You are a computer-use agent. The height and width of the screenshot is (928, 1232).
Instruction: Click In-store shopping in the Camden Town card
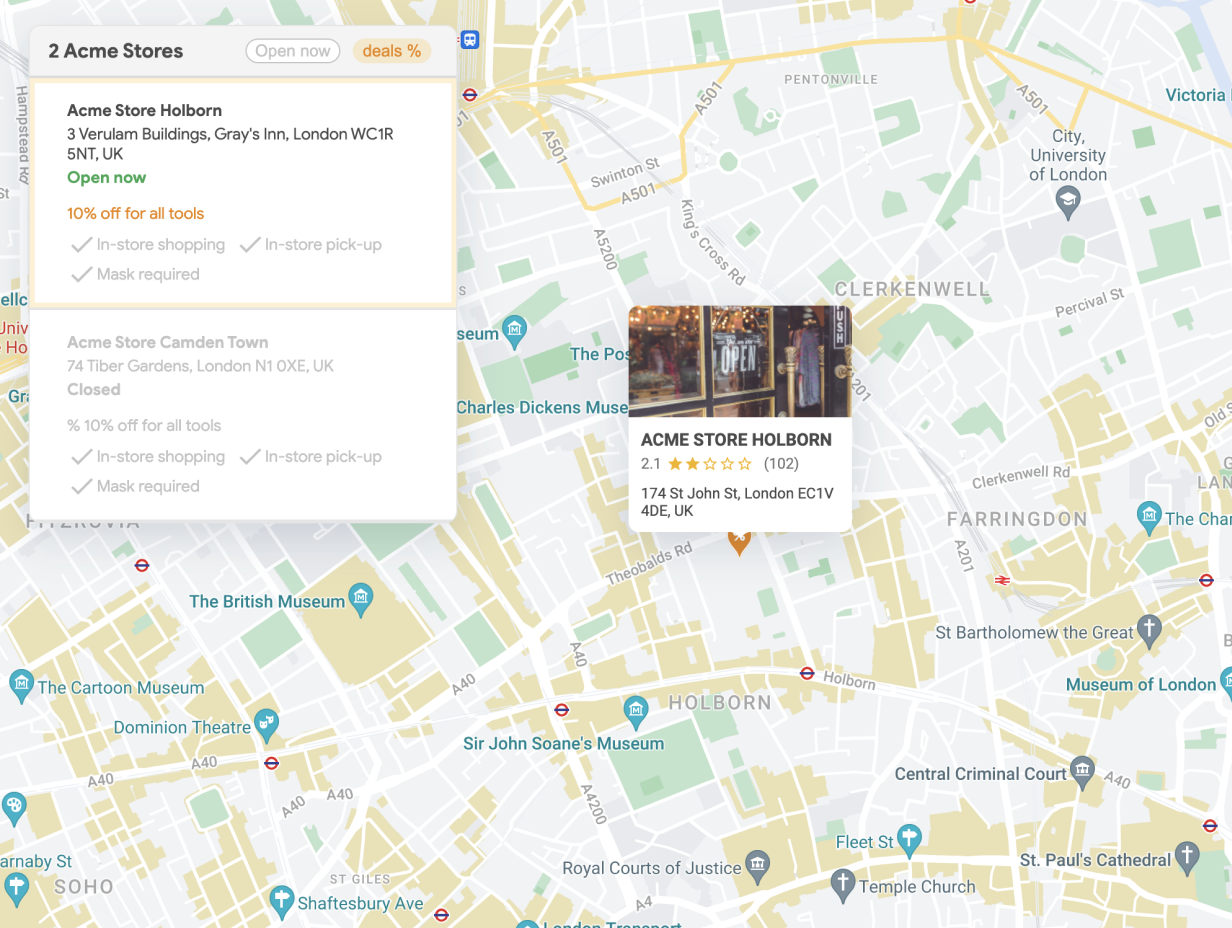click(x=148, y=457)
